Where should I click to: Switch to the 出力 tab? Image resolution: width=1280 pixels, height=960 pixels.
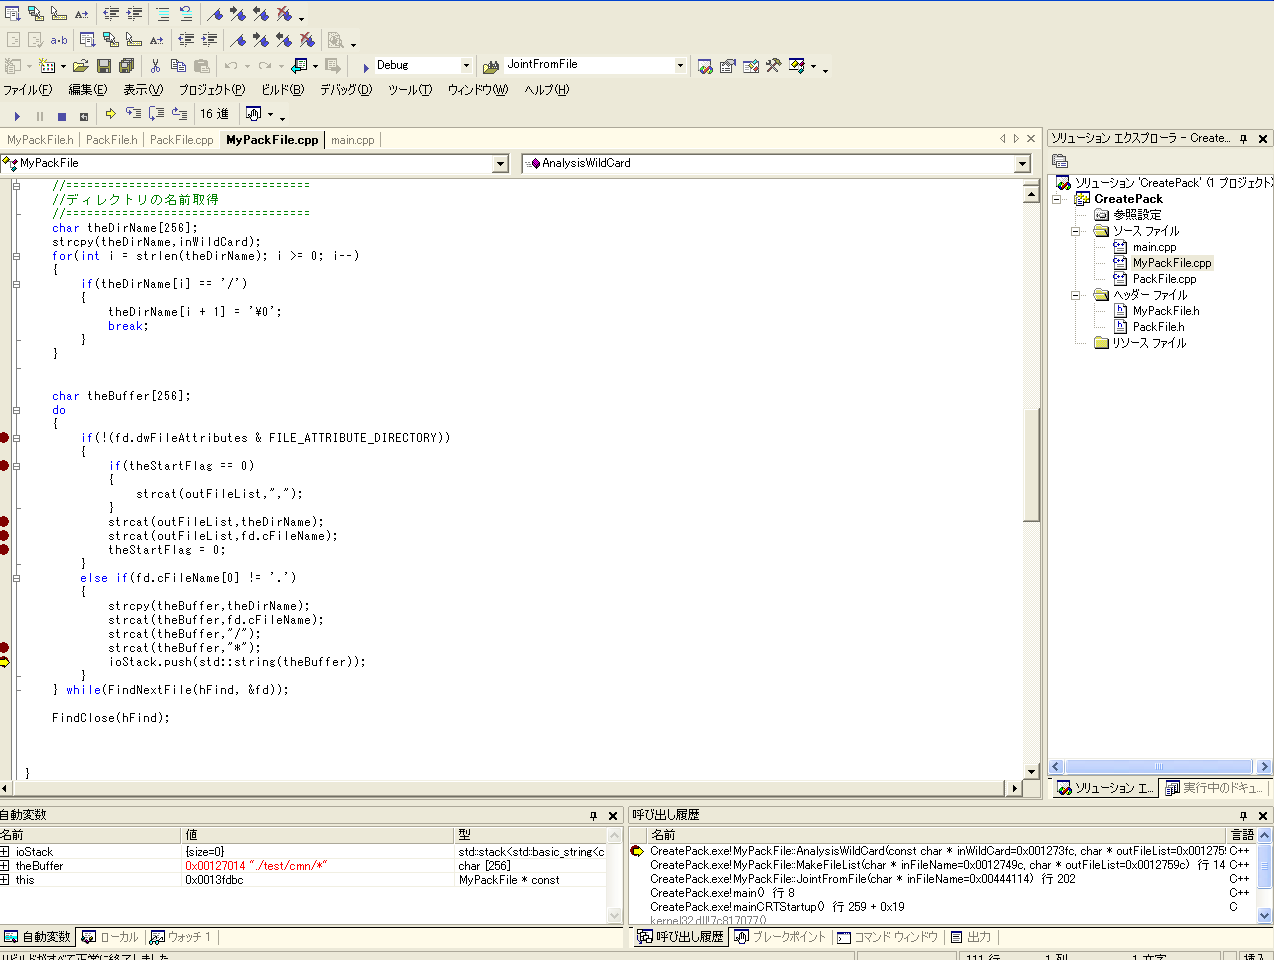(970, 937)
